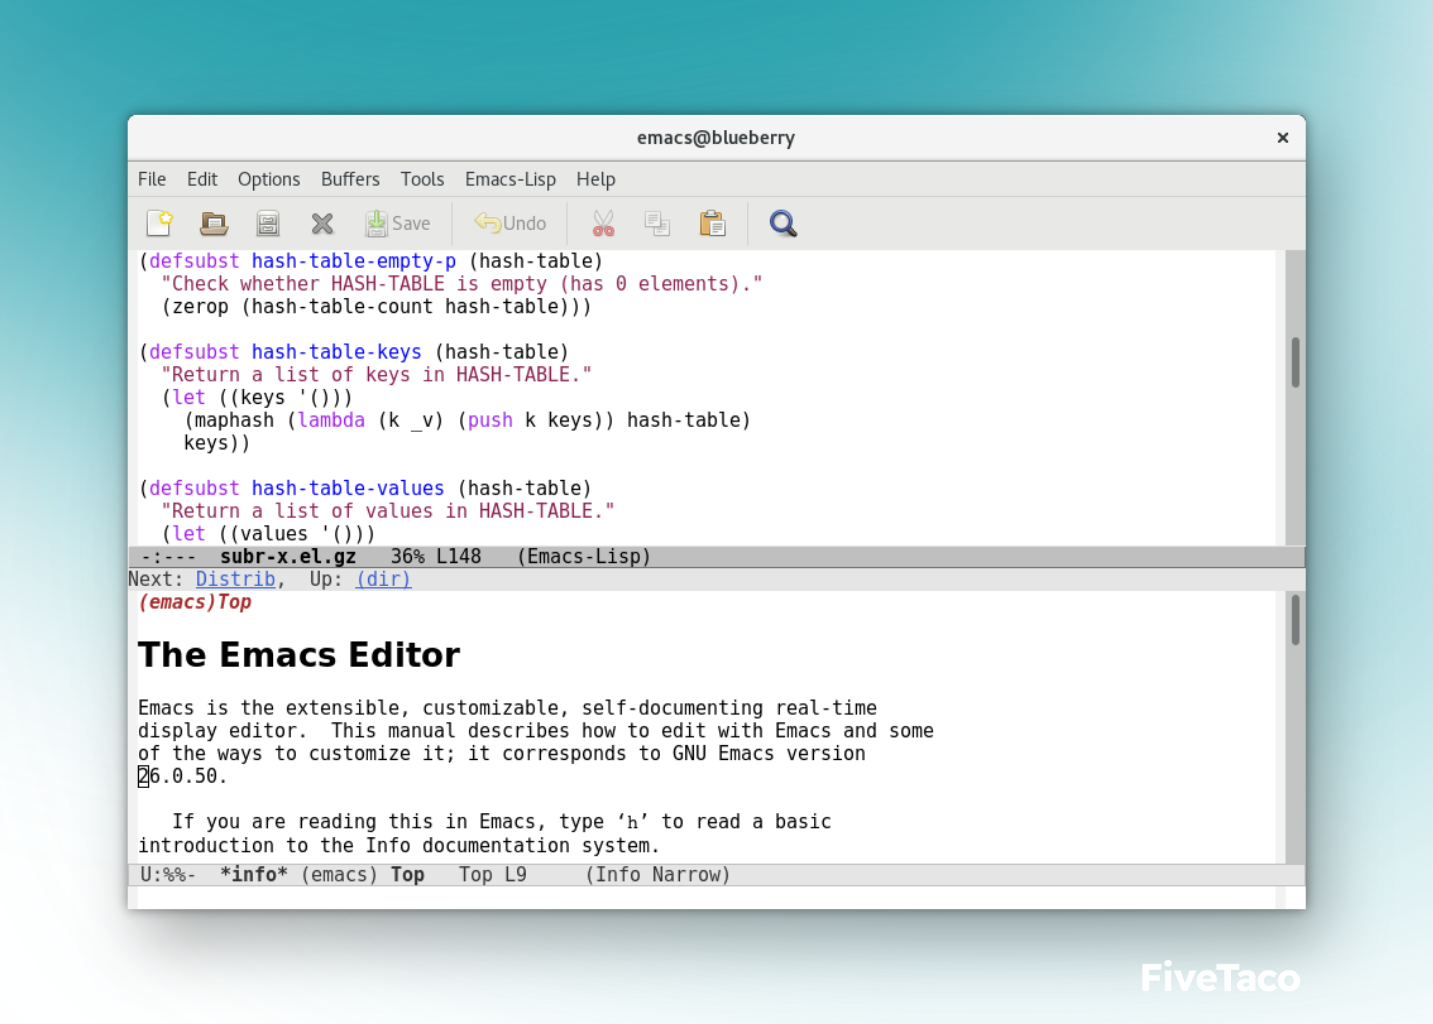Click the New File toolbar icon

click(160, 223)
